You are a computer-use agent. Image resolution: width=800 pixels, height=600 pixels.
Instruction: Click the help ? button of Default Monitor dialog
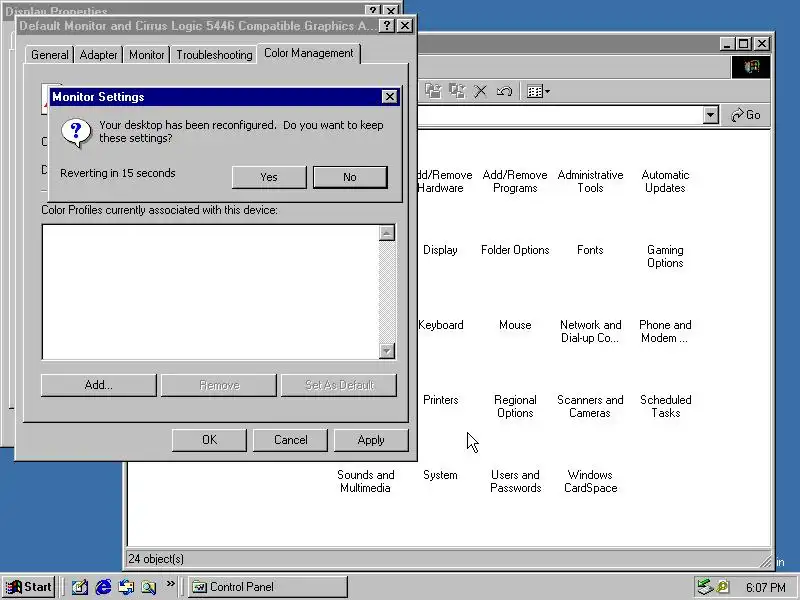coord(387,26)
